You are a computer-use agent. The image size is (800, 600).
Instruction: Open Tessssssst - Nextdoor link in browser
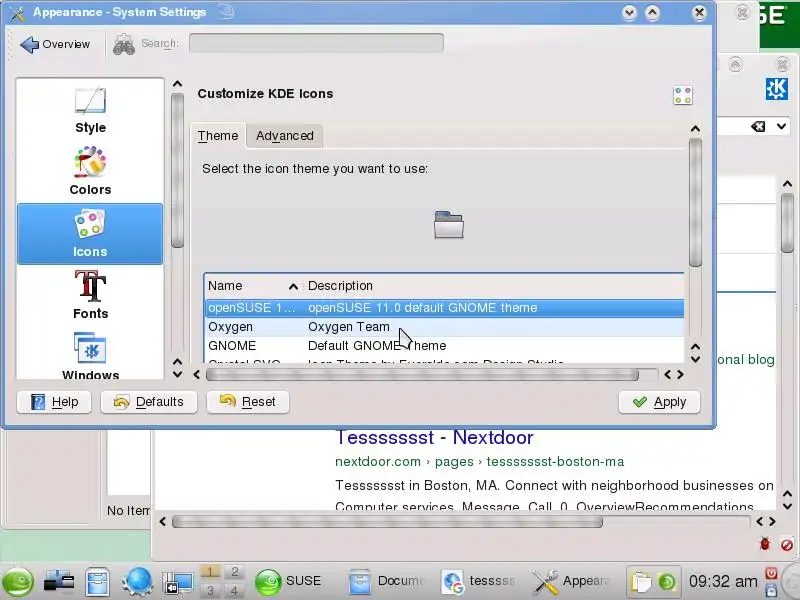click(434, 438)
